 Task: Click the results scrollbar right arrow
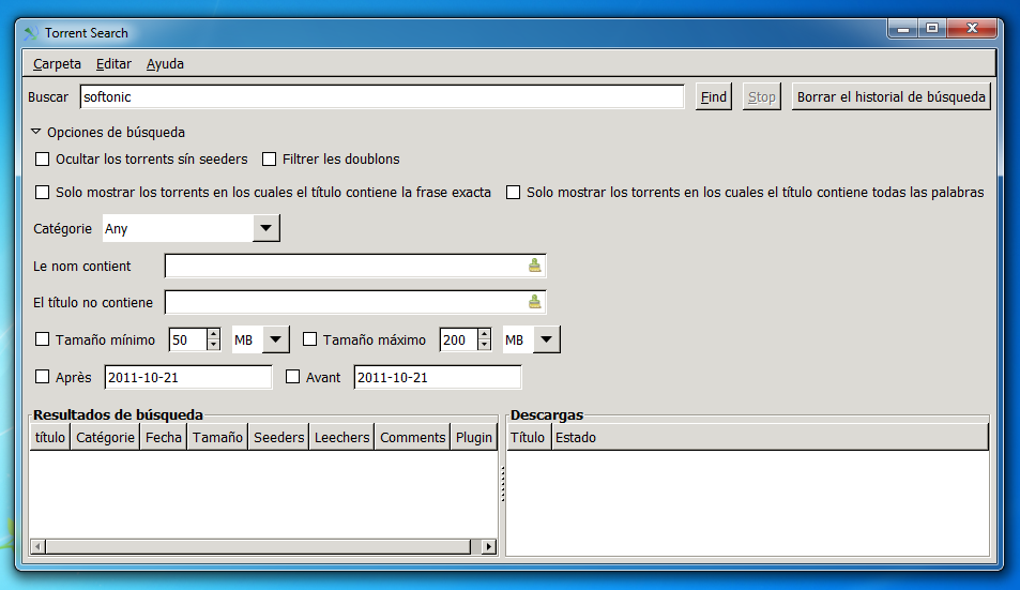(x=489, y=546)
